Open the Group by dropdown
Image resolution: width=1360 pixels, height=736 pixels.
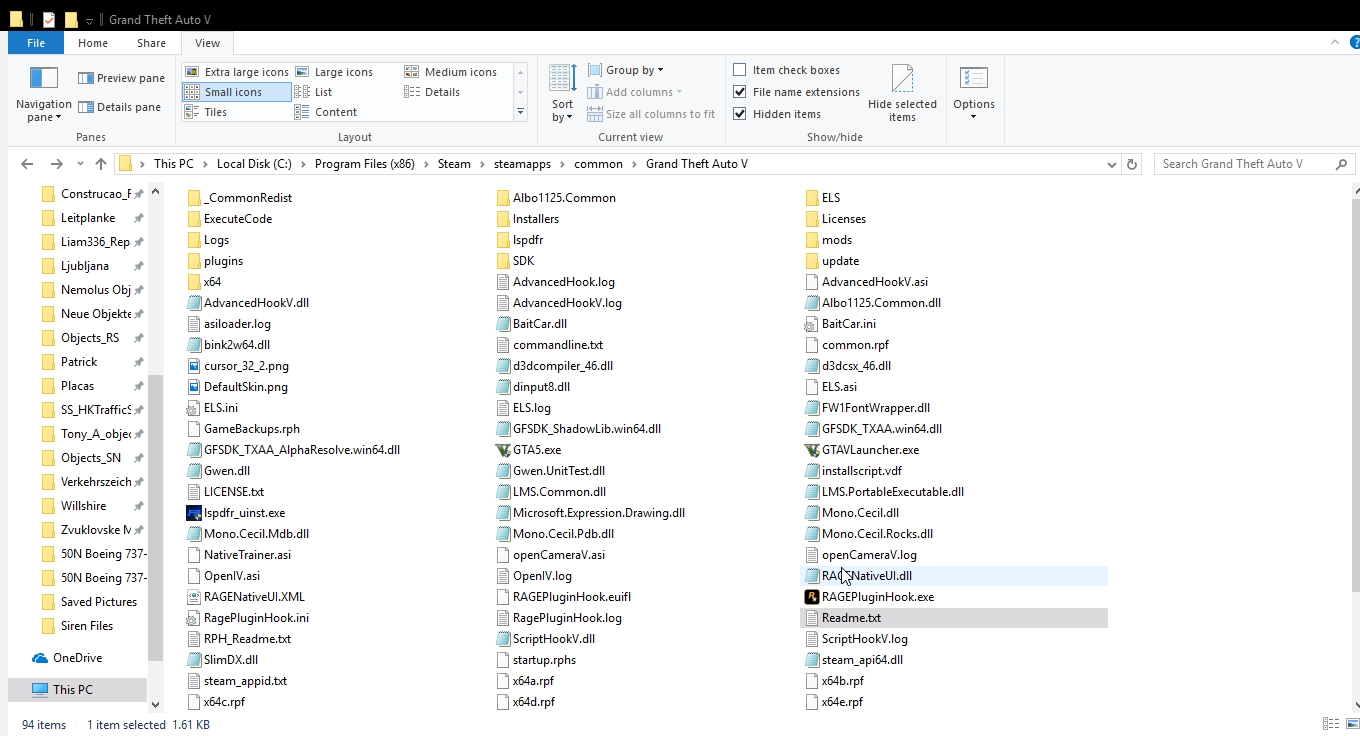(x=626, y=70)
